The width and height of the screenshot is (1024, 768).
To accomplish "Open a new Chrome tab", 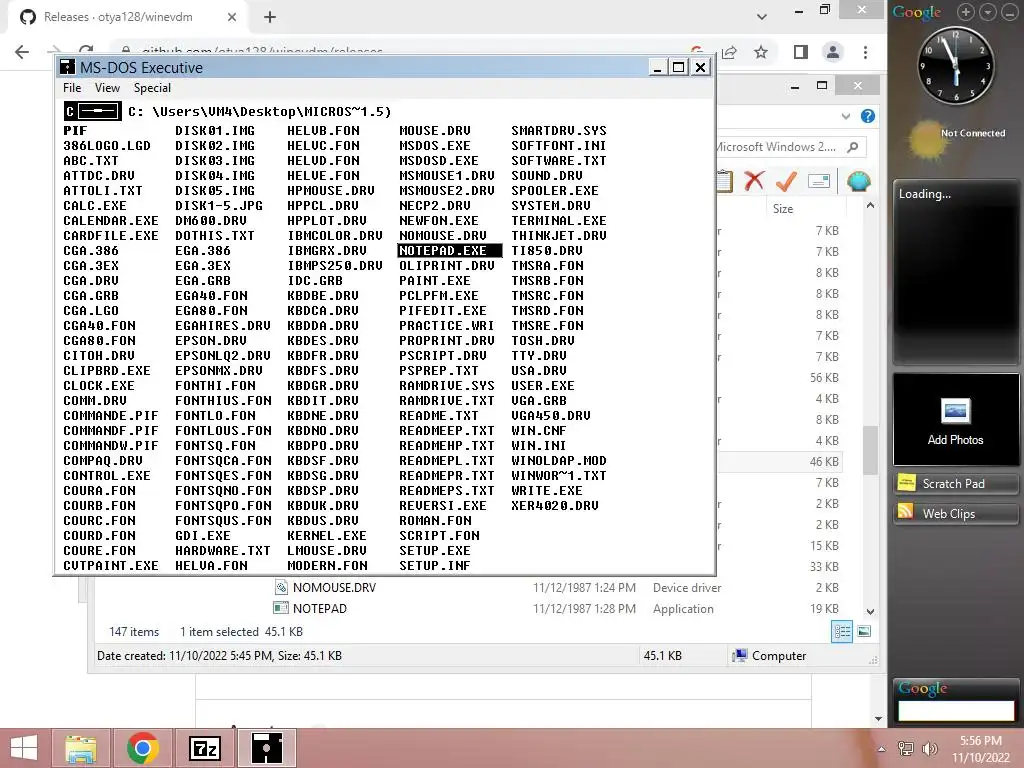I will 270,17.
